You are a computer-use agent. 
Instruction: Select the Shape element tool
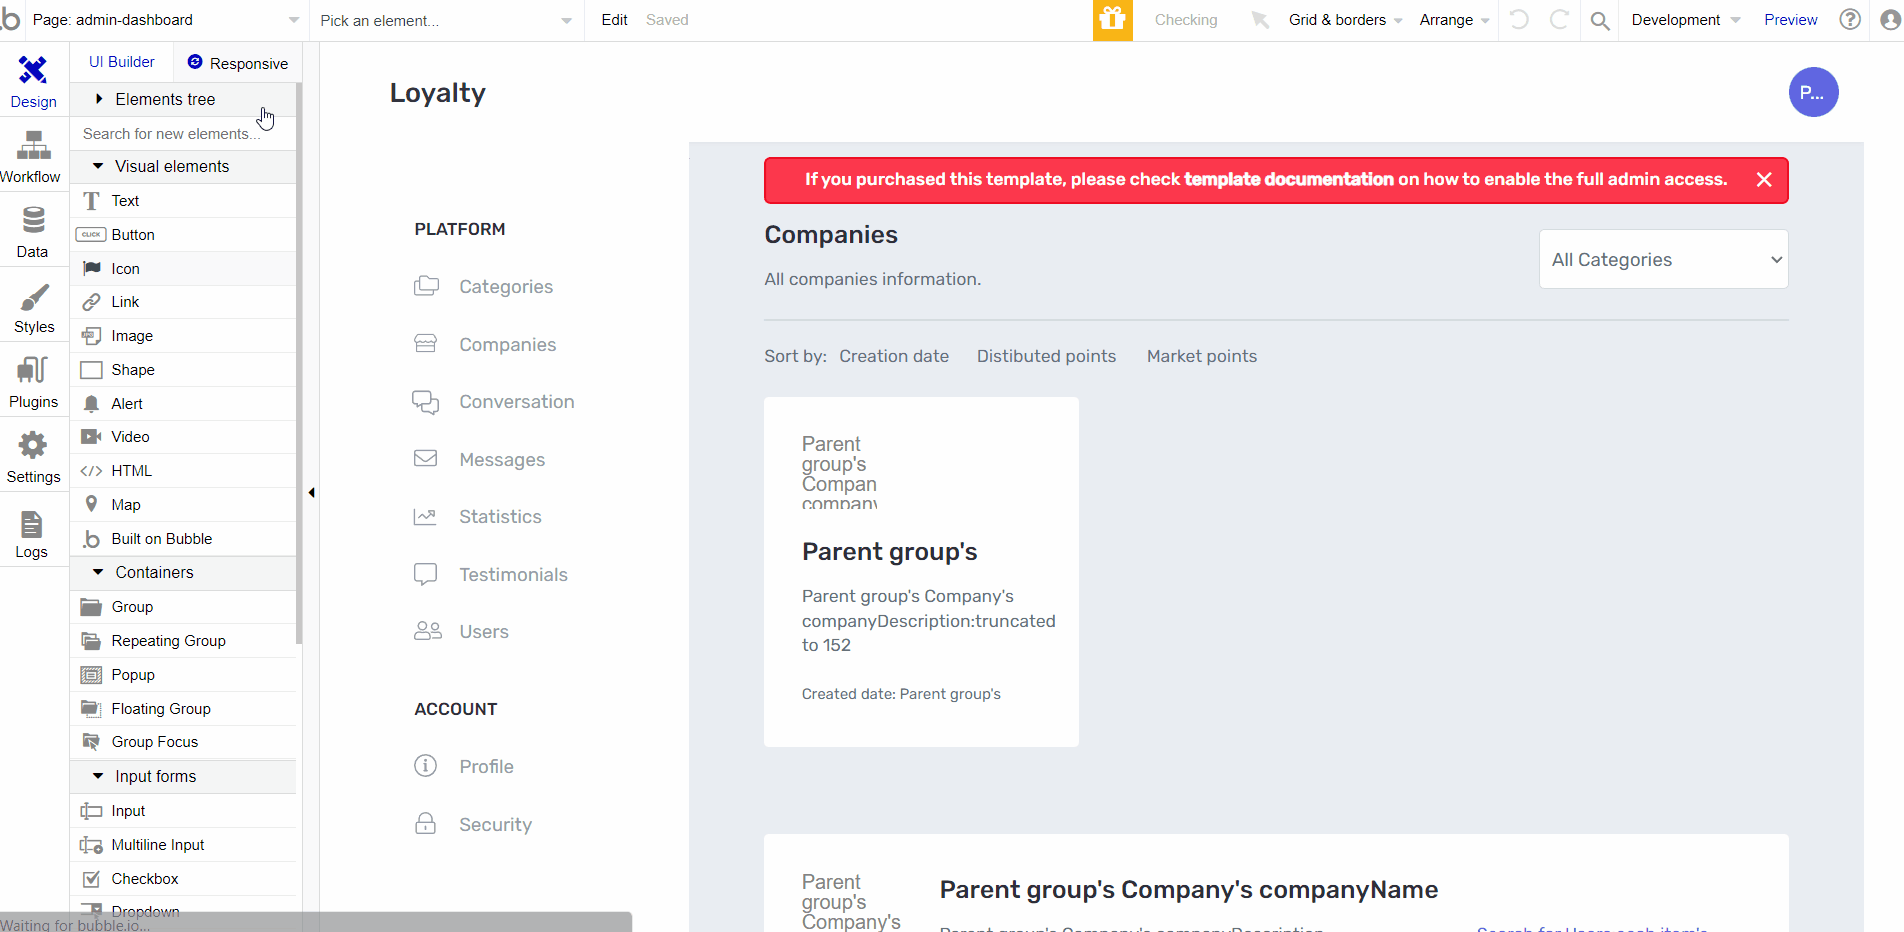point(183,370)
